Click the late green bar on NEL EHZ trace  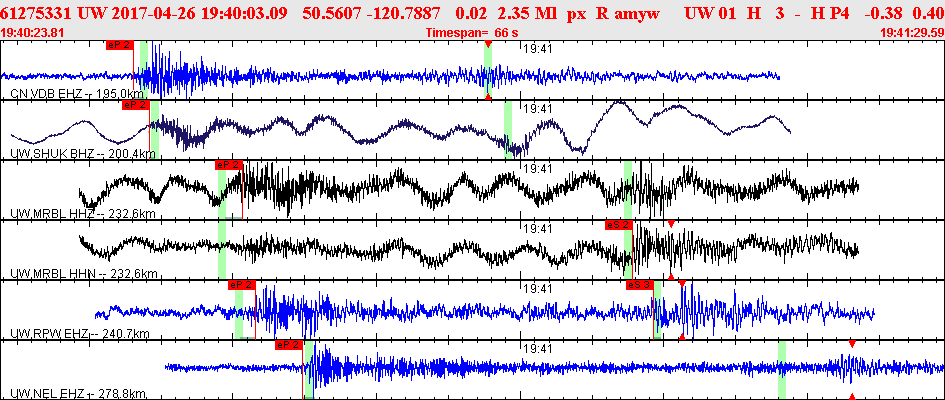coord(782,369)
